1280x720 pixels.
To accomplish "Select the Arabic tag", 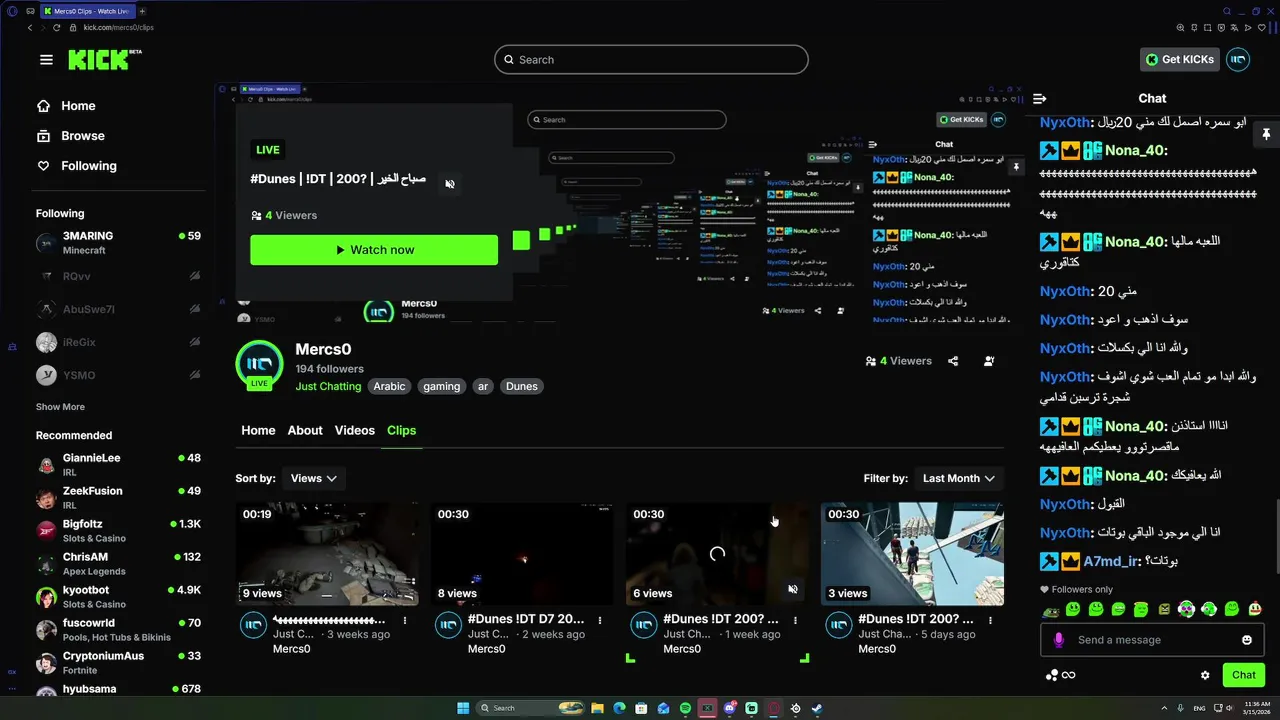I will 390,386.
